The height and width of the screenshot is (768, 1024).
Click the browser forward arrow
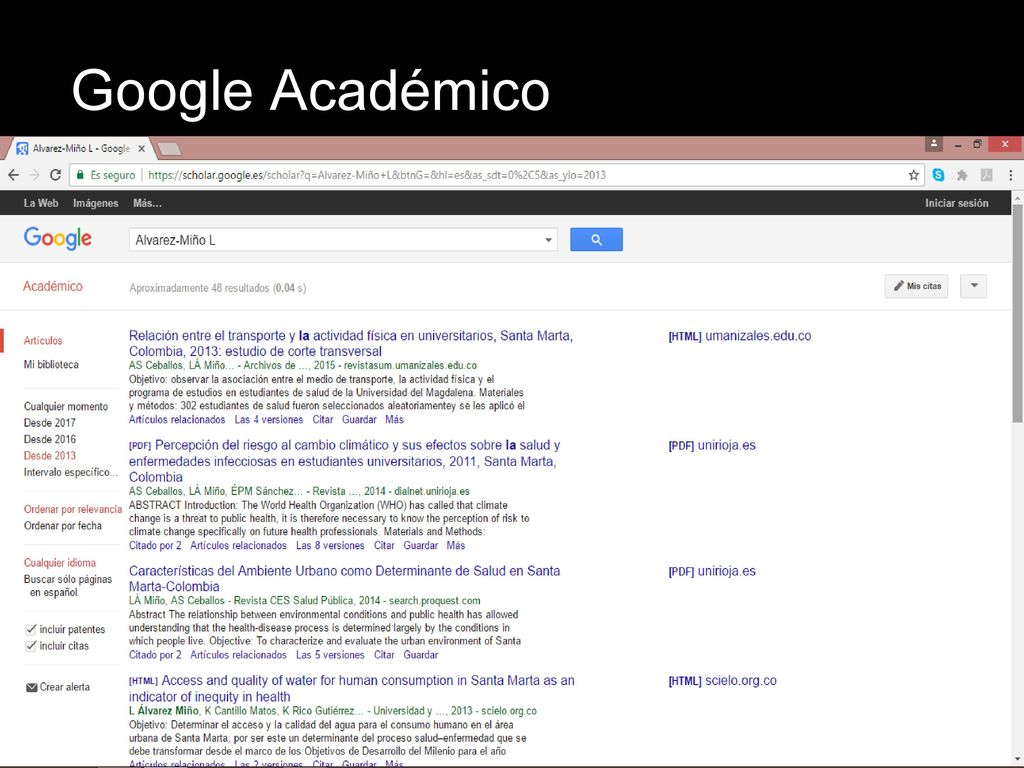pyautogui.click(x=35, y=175)
